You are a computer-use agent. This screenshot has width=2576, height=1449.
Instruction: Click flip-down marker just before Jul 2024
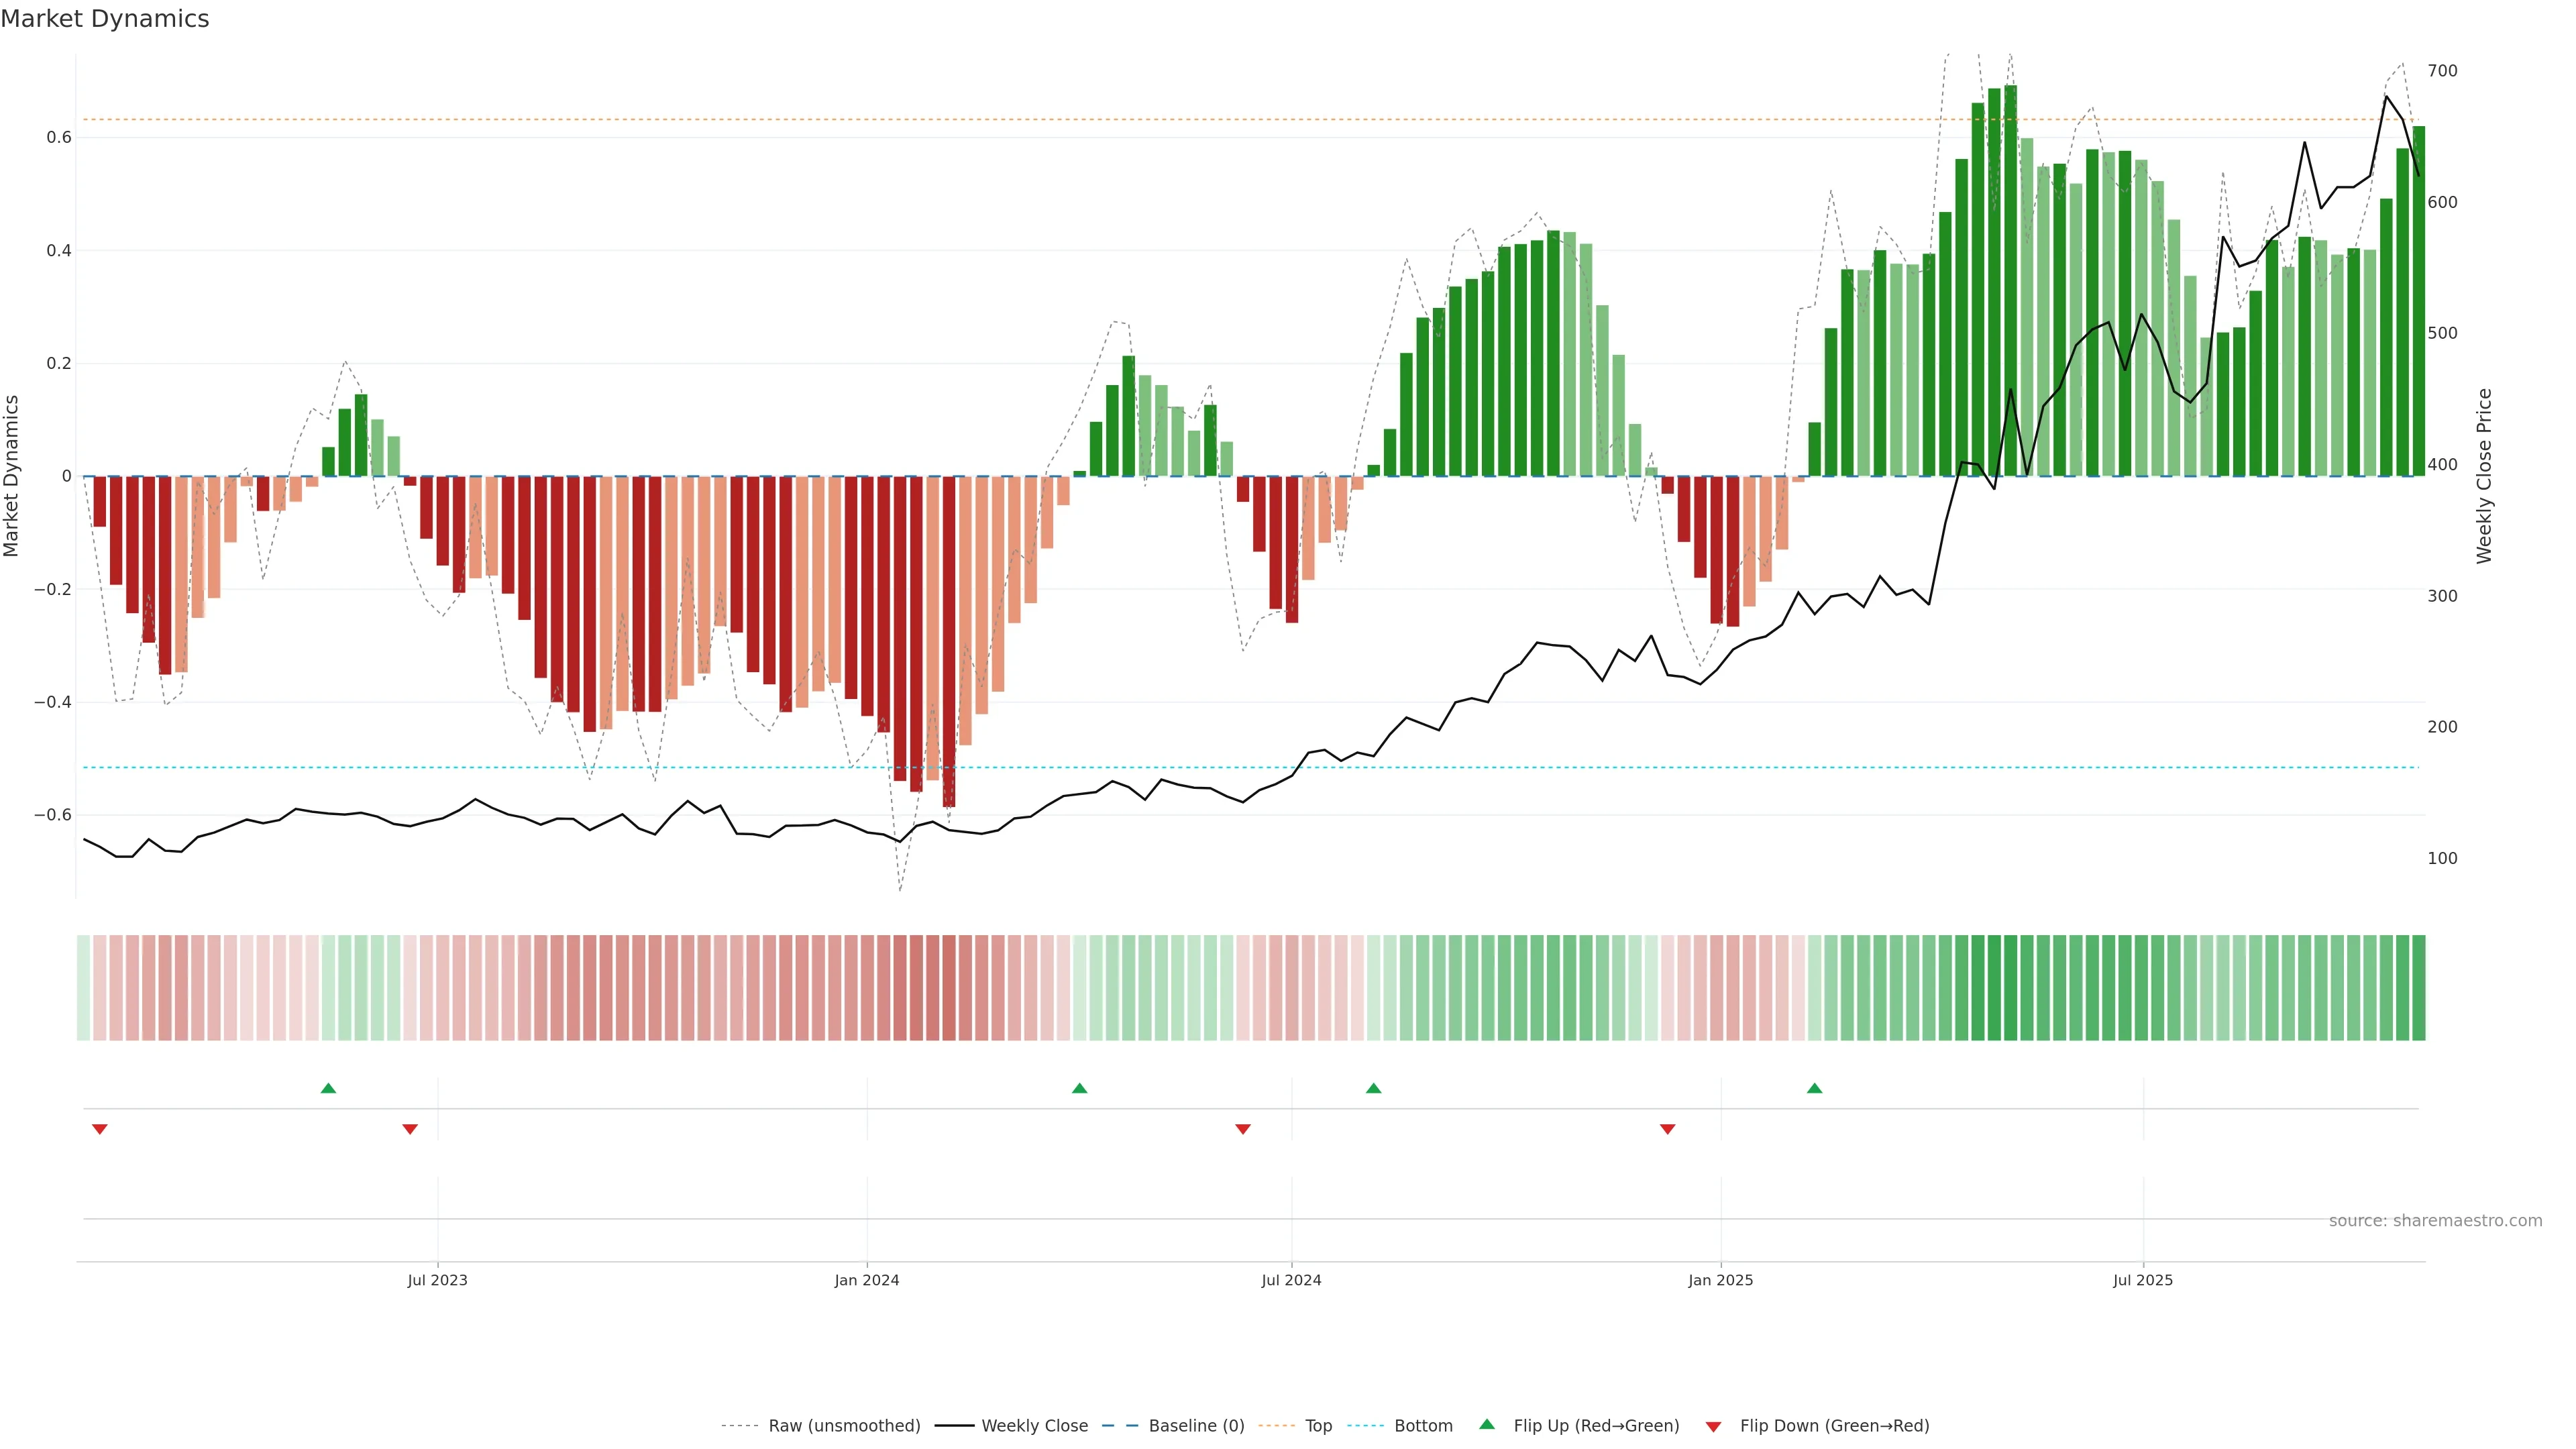click(x=1243, y=1129)
